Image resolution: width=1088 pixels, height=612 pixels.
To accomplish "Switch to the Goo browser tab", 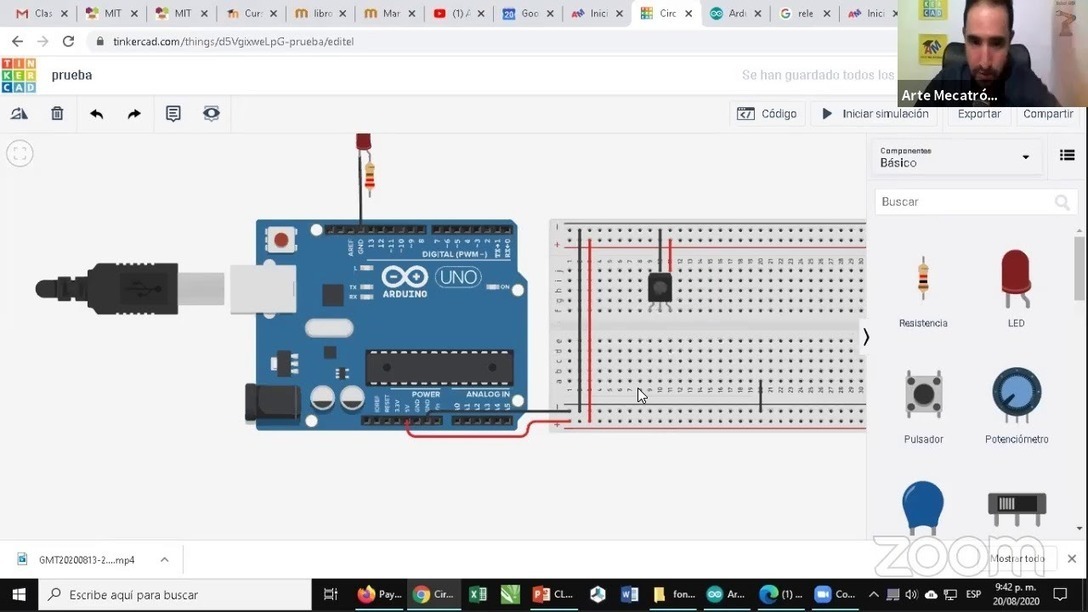I will (x=529, y=13).
